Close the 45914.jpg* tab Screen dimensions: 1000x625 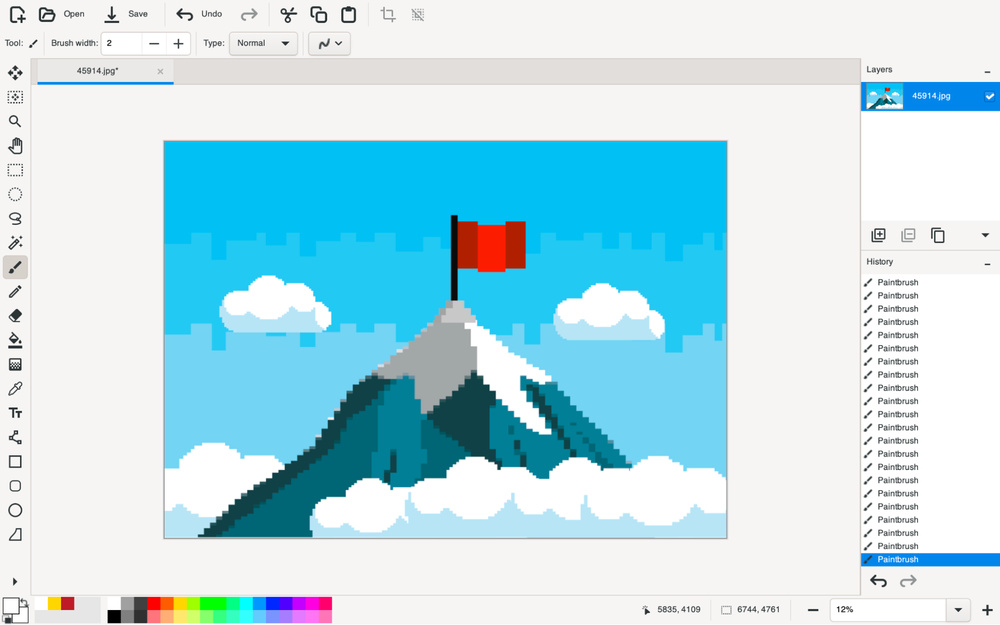(x=160, y=71)
